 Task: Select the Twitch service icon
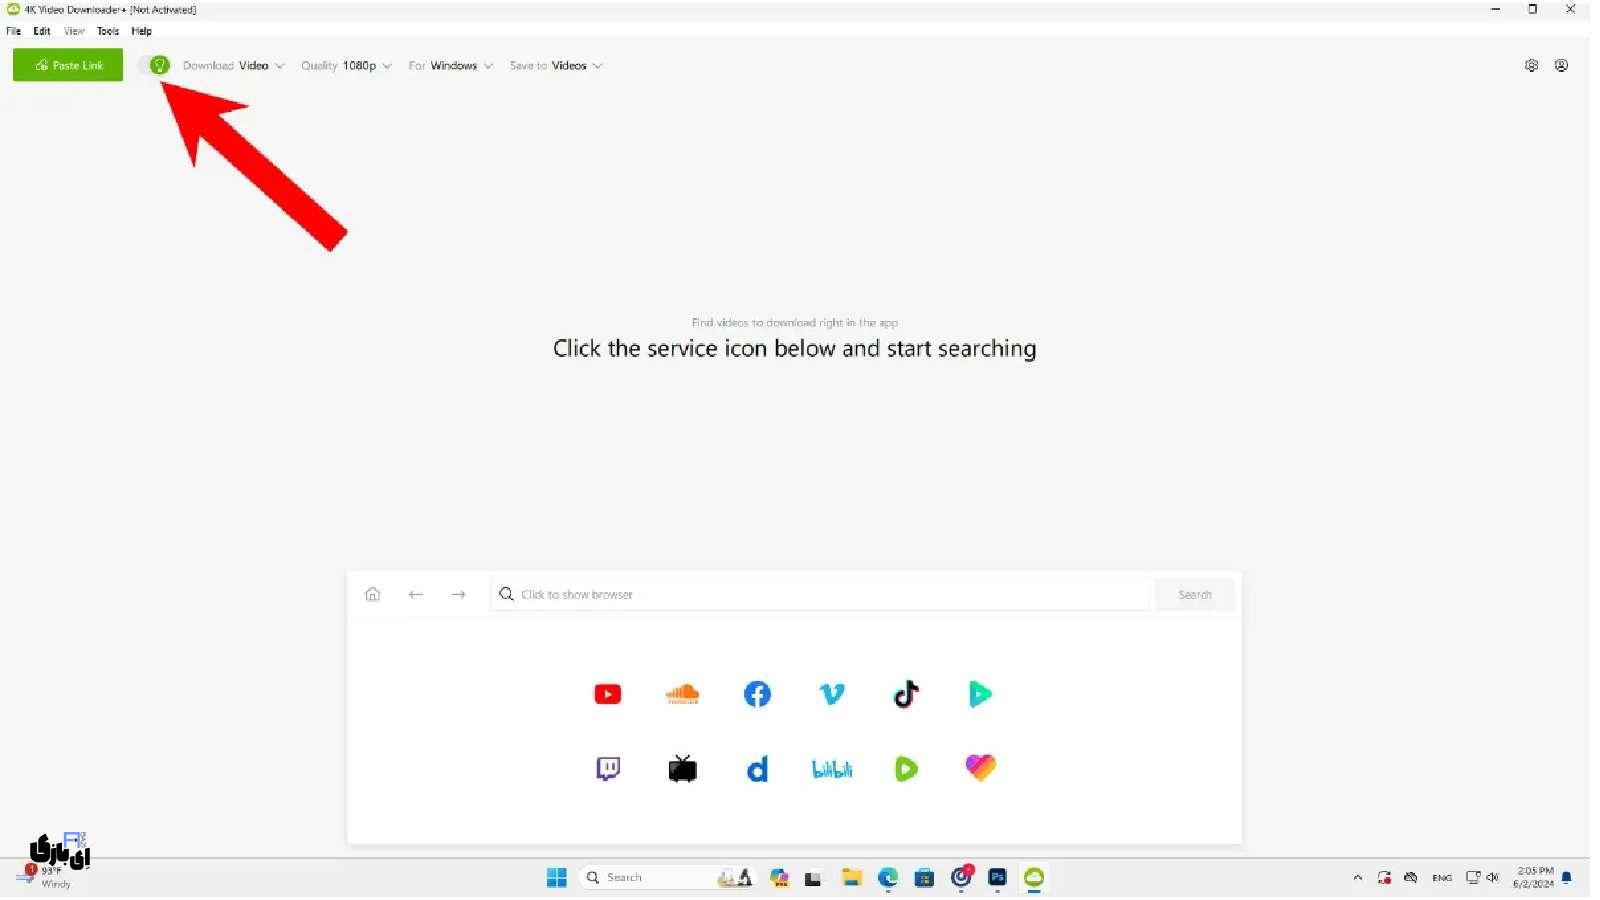(608, 769)
